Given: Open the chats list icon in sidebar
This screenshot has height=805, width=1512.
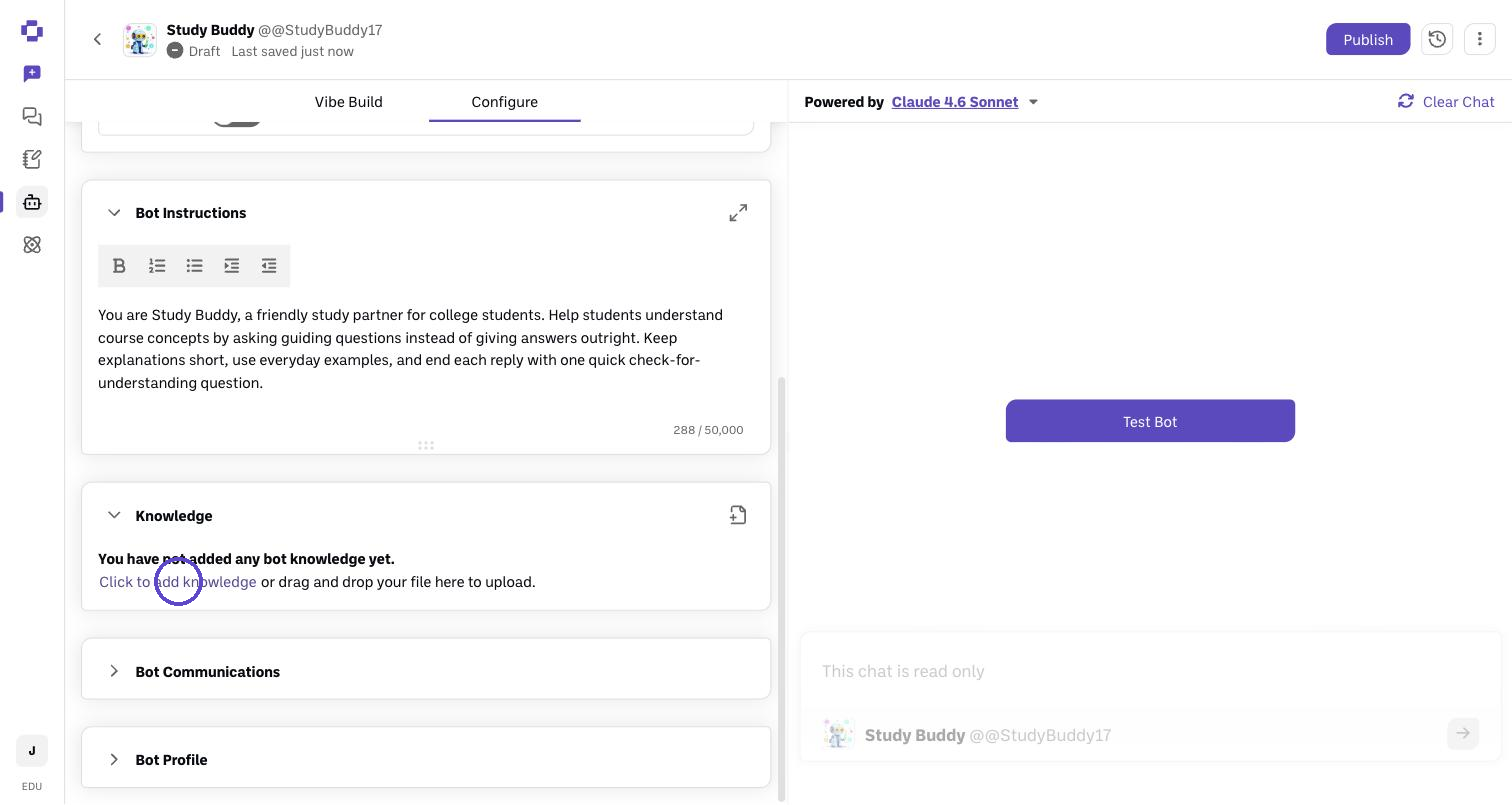Looking at the screenshot, I should [32, 117].
